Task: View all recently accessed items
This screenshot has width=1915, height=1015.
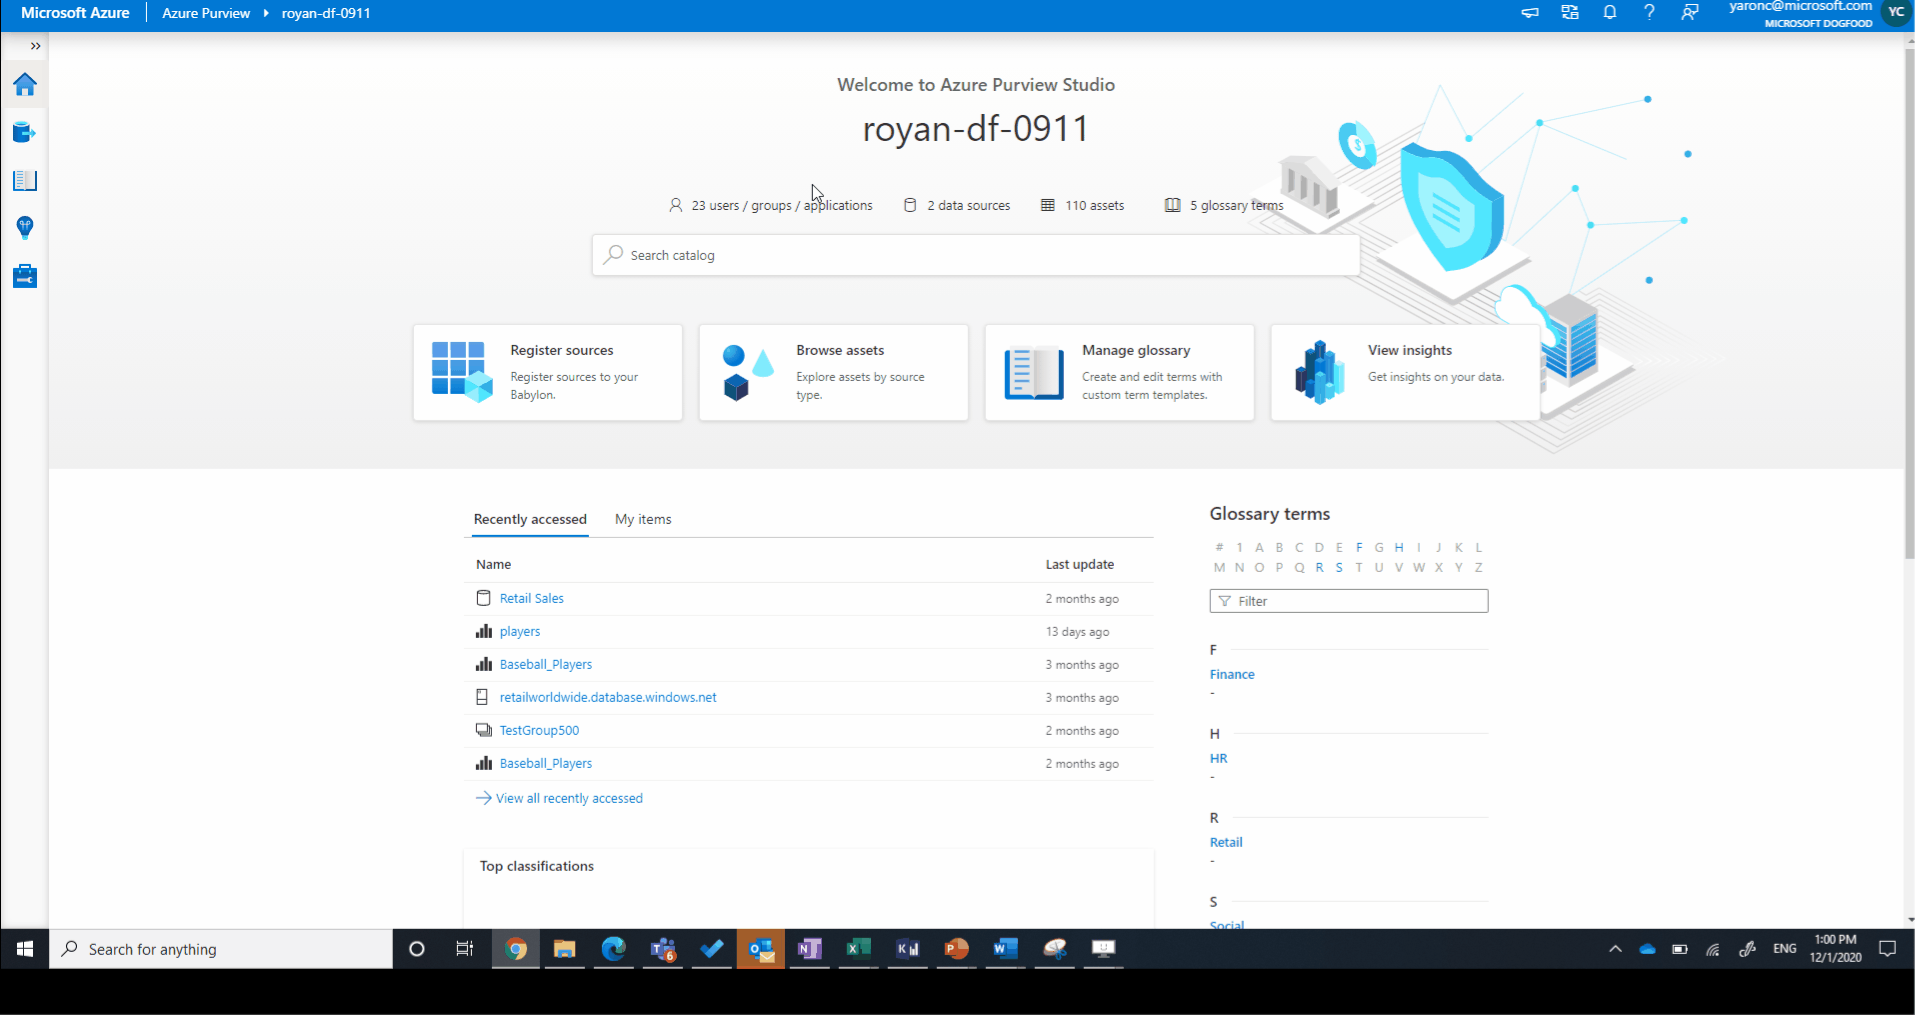Action: (x=568, y=798)
